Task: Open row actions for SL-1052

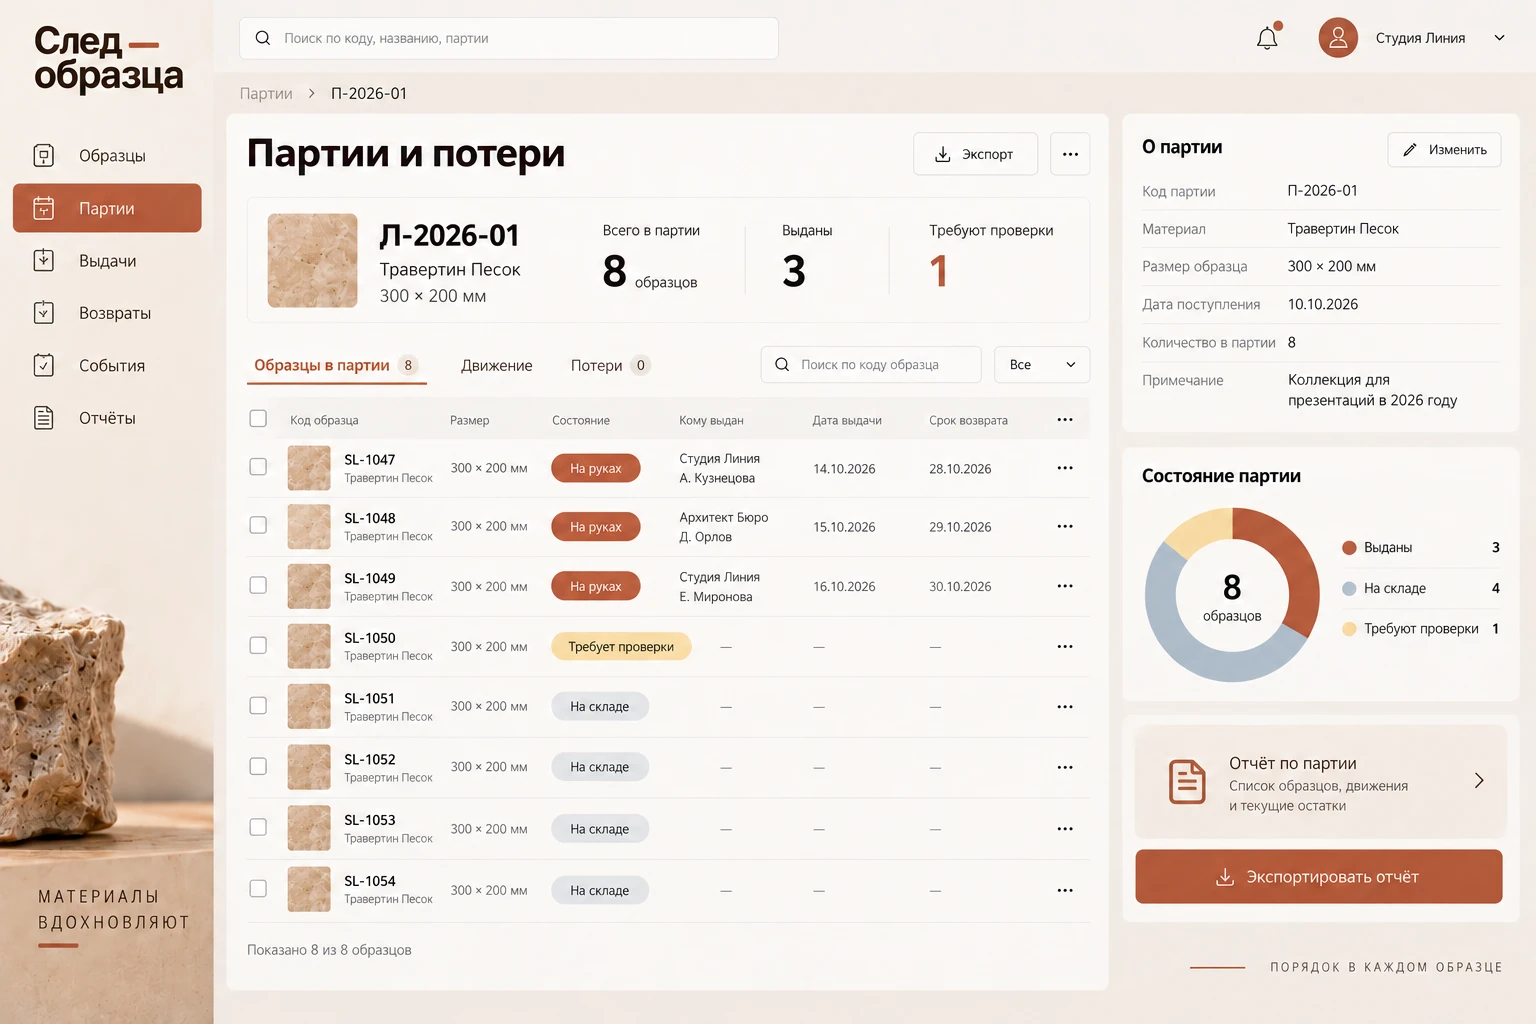Action: point(1065,767)
